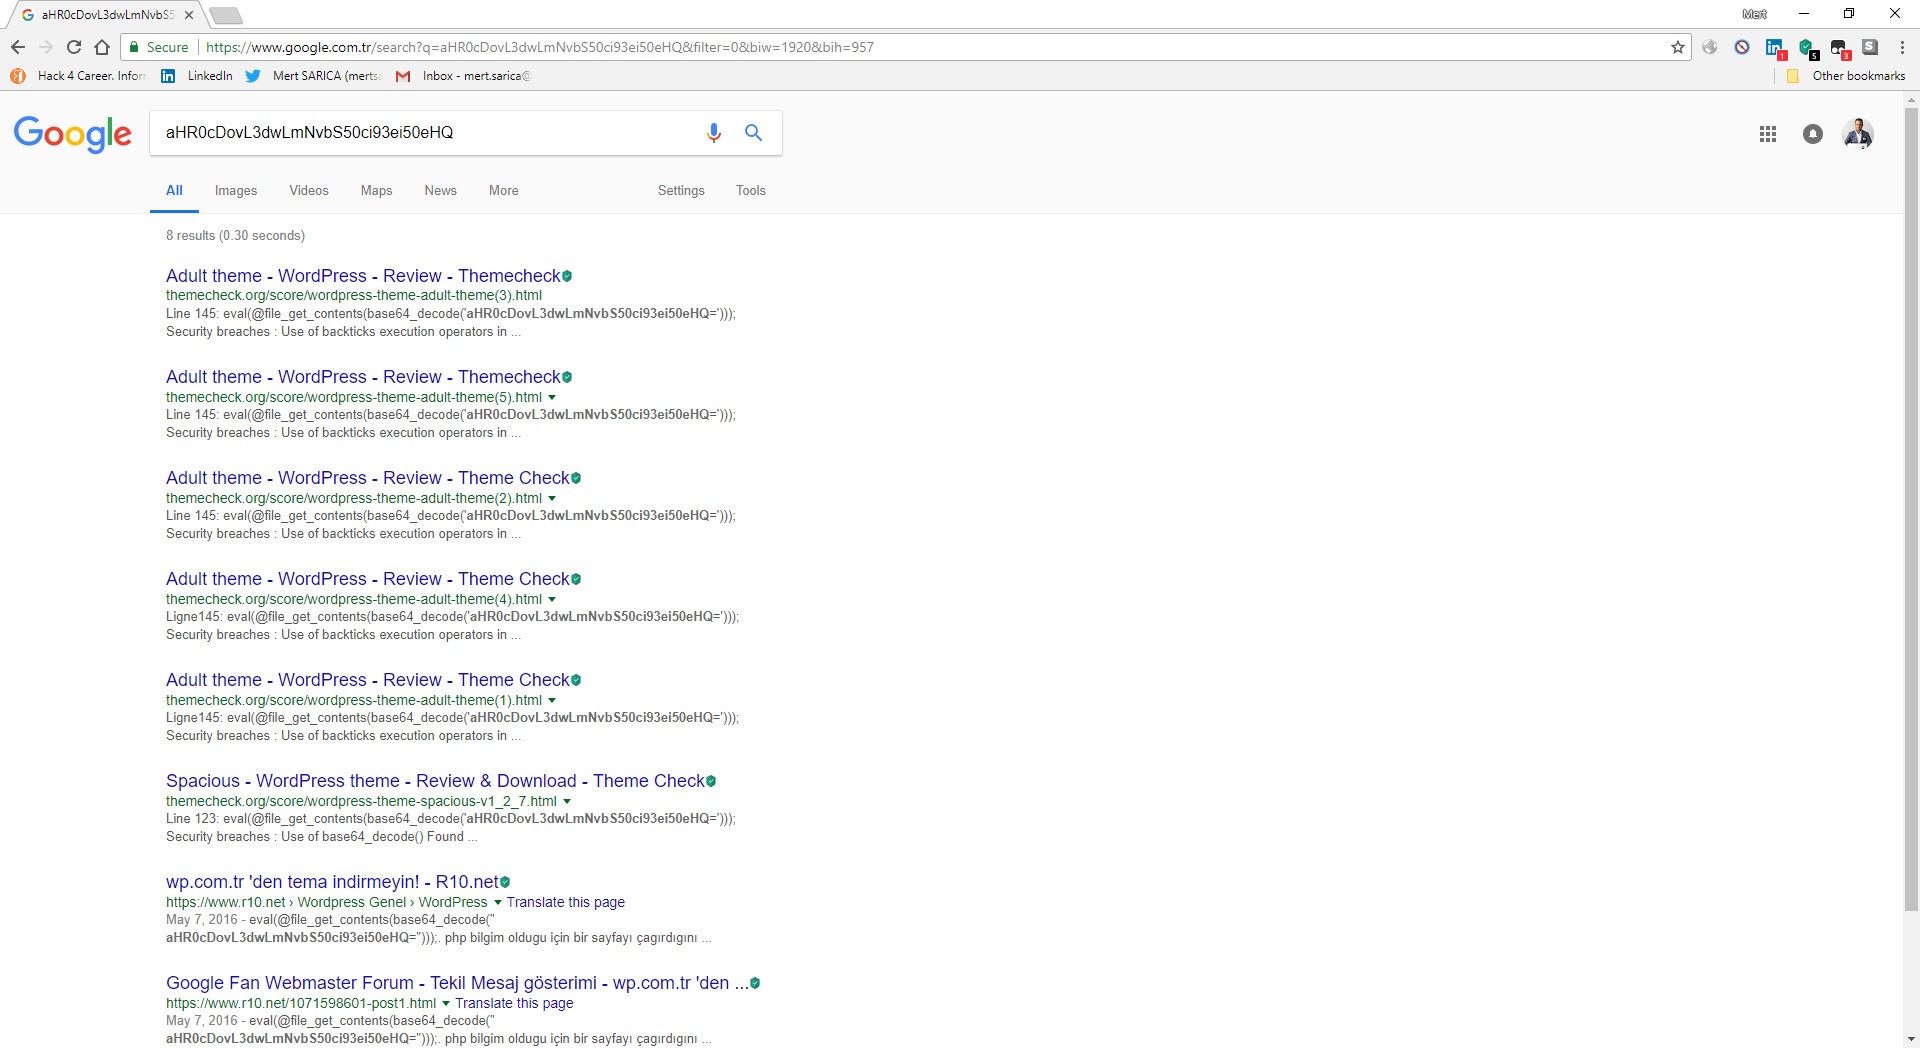This screenshot has width=1920, height=1048.
Task: Click the green shield beside adult-theme(3) title
Action: click(567, 276)
